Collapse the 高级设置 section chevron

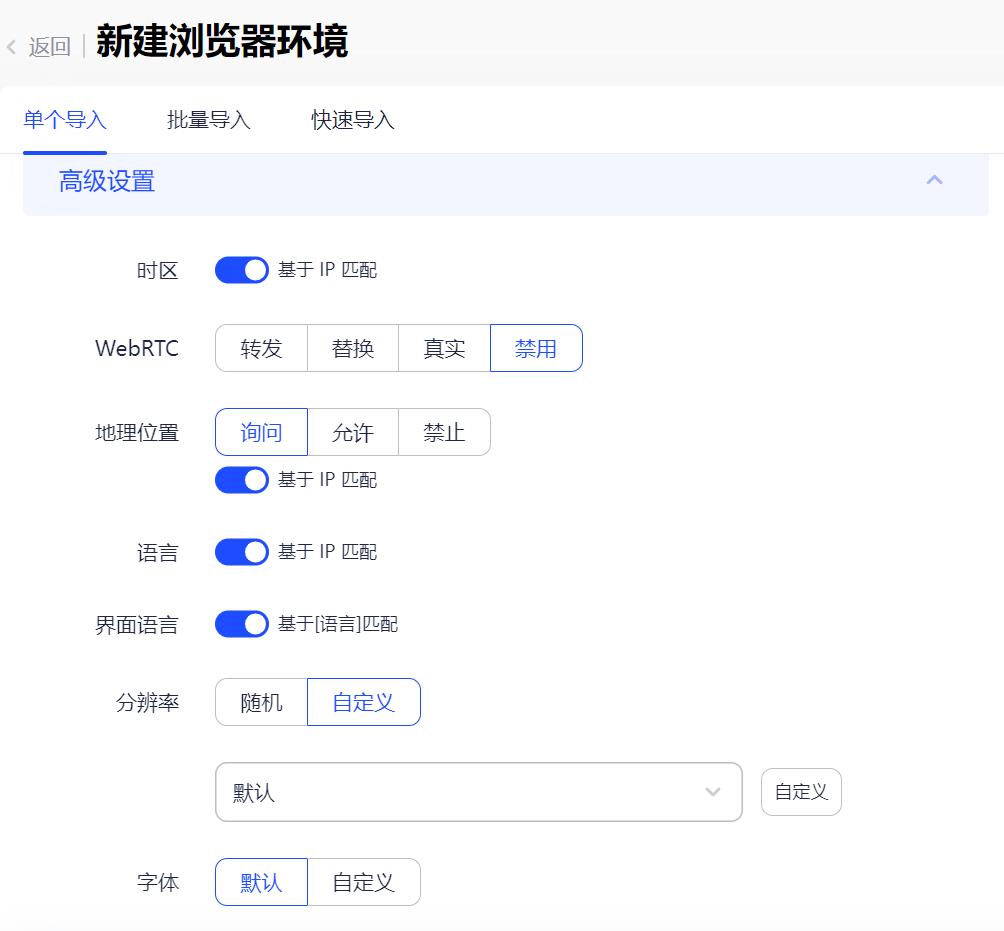[934, 180]
